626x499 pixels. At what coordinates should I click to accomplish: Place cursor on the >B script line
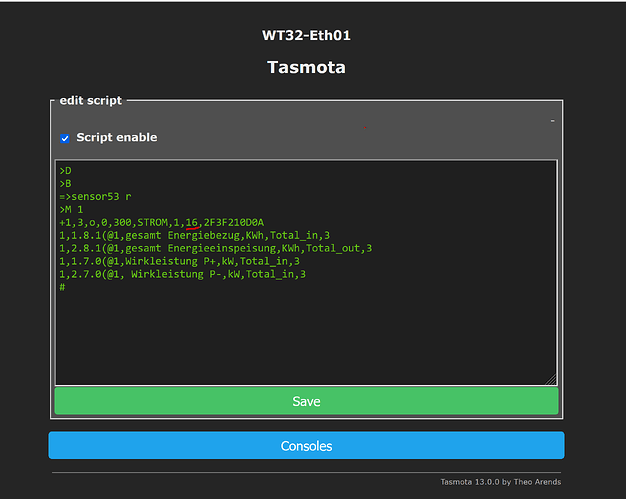(65, 184)
